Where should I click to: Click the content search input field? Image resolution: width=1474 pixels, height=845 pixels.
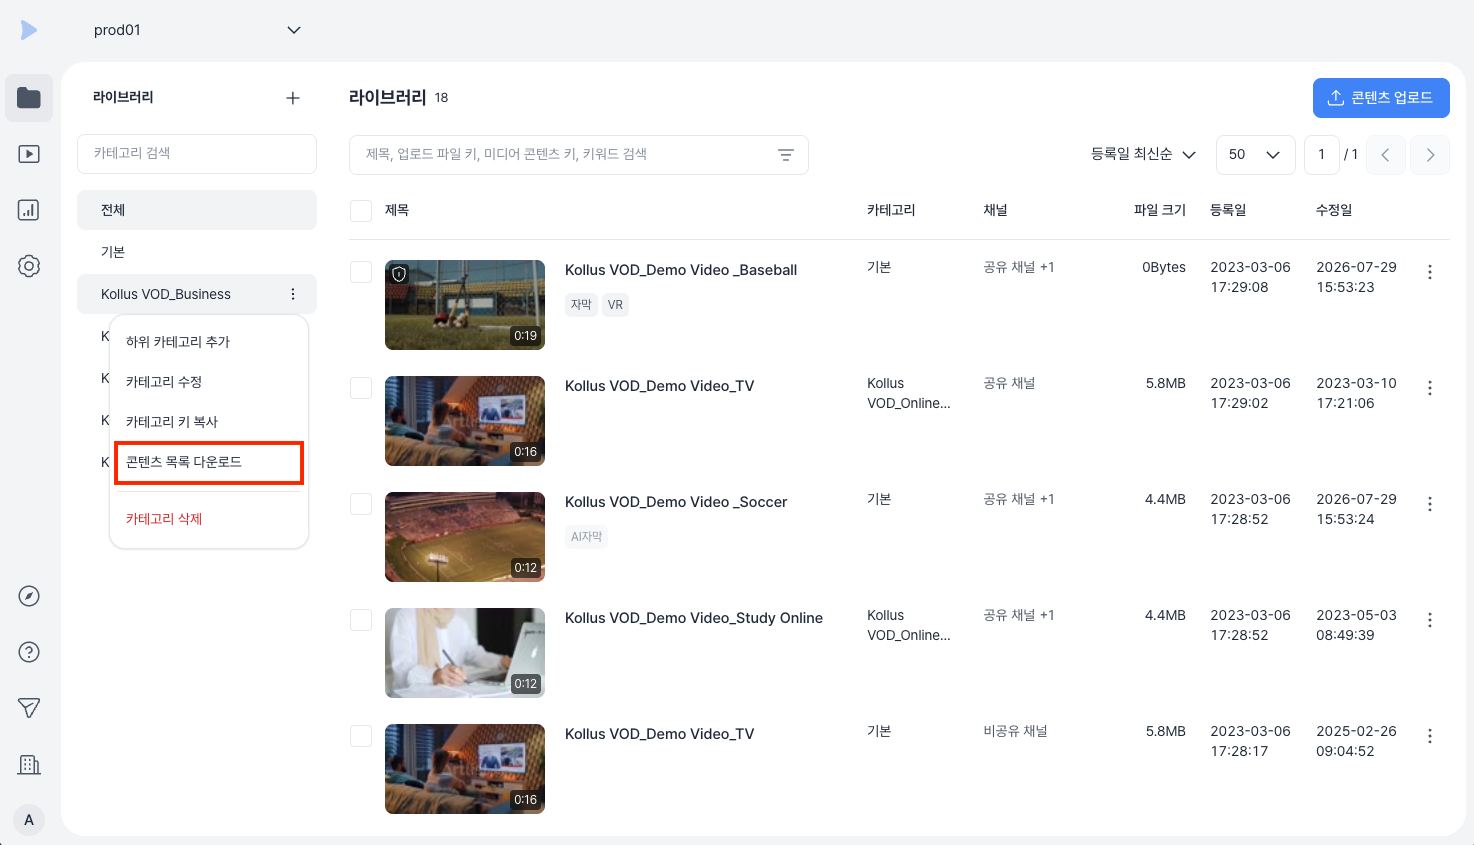point(579,155)
